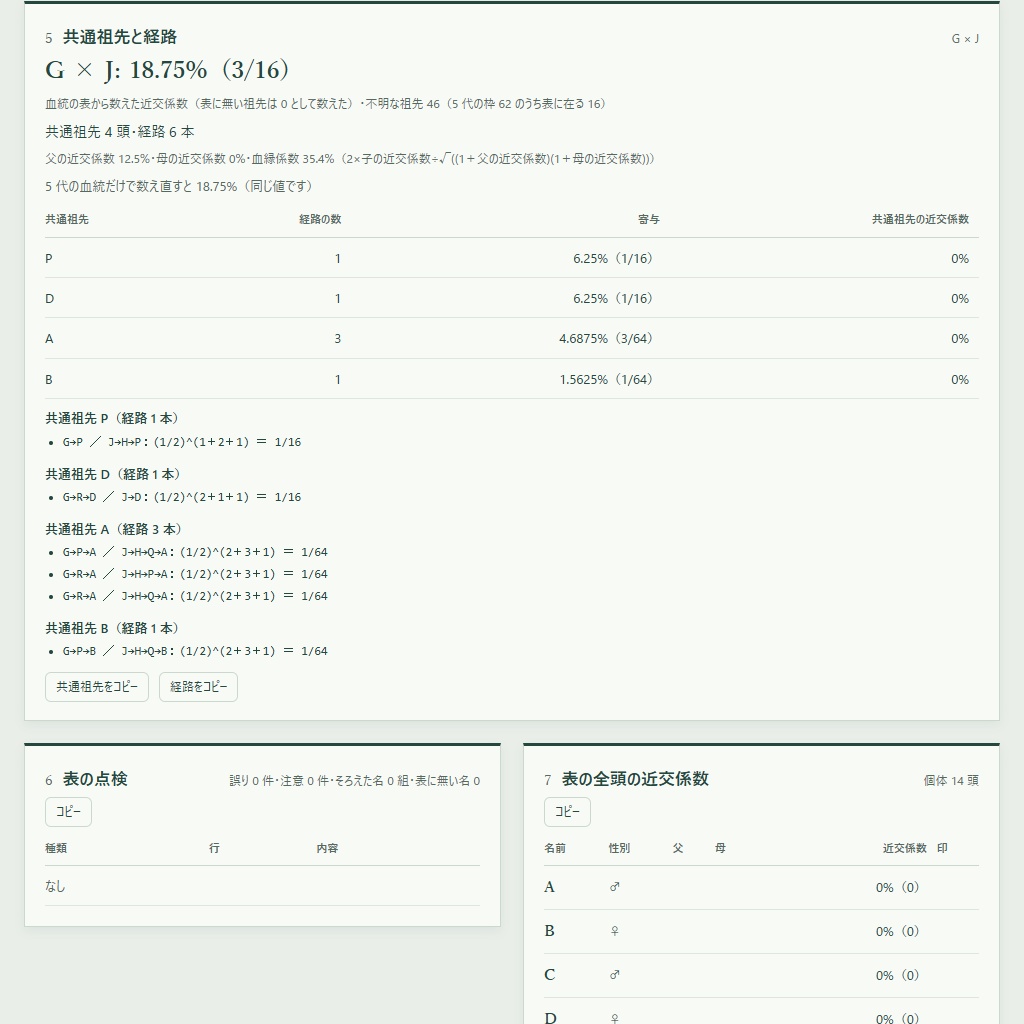Image resolution: width=1024 pixels, height=1024 pixels.
Task: Click the G × J label at top right
Action: pyautogui.click(x=965, y=39)
